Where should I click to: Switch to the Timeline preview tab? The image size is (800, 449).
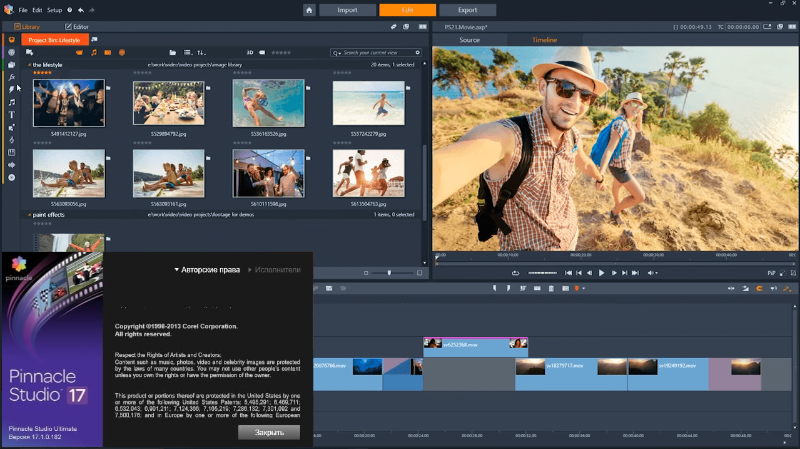point(544,40)
